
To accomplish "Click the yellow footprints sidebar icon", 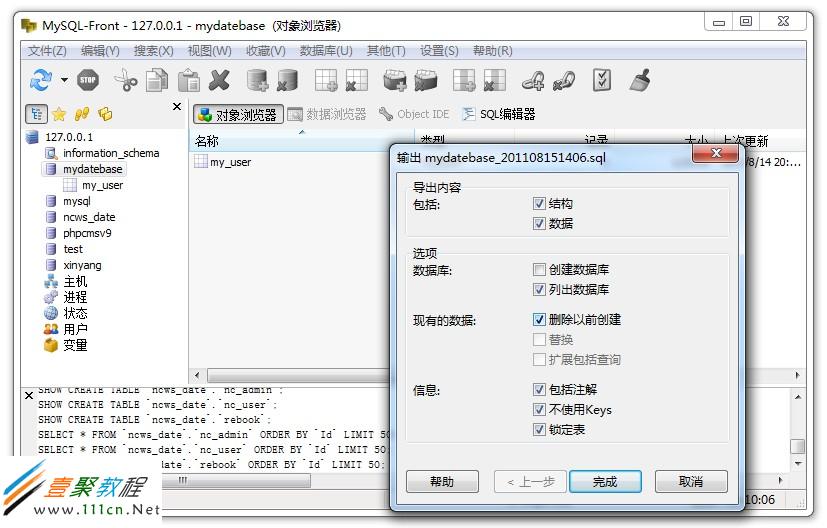I will pyautogui.click(x=82, y=114).
